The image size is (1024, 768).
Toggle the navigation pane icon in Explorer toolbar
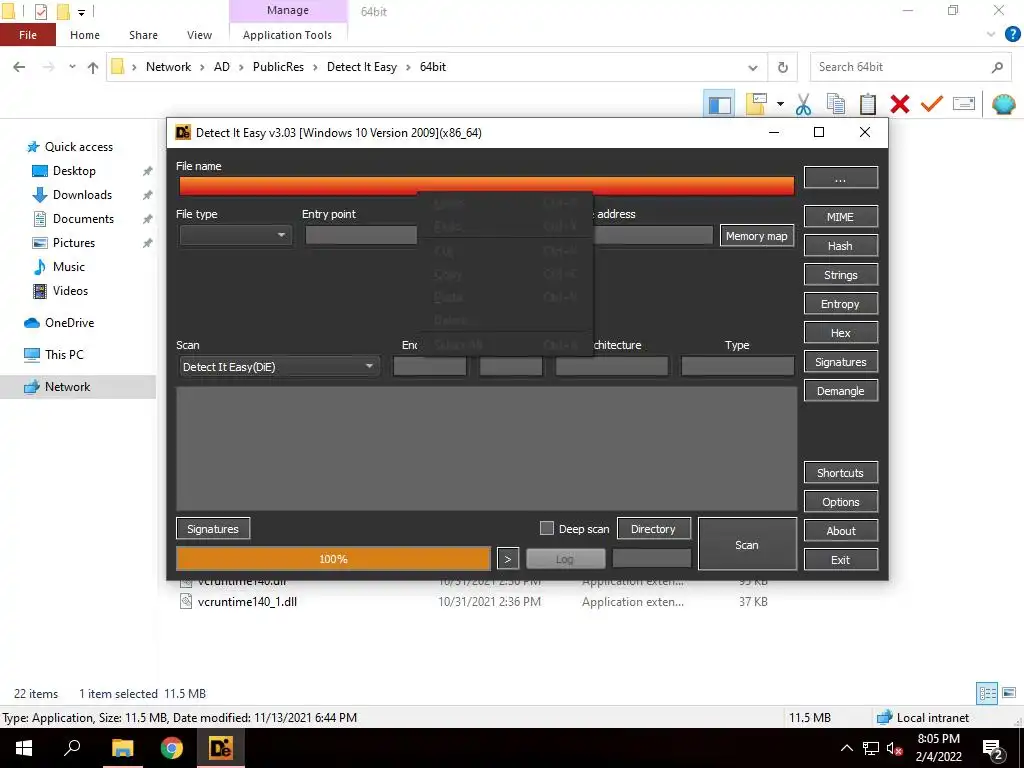click(x=719, y=104)
